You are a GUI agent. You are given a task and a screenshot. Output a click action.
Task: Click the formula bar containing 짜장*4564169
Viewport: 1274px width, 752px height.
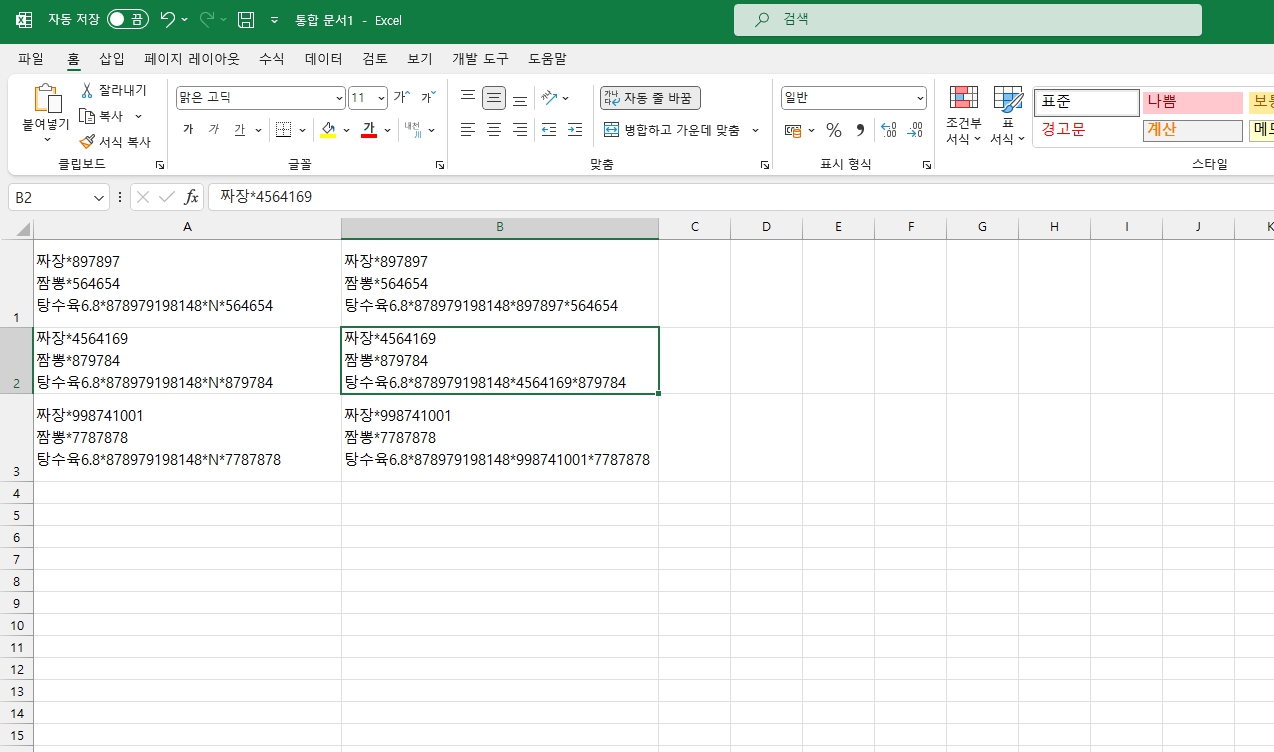[740, 198]
